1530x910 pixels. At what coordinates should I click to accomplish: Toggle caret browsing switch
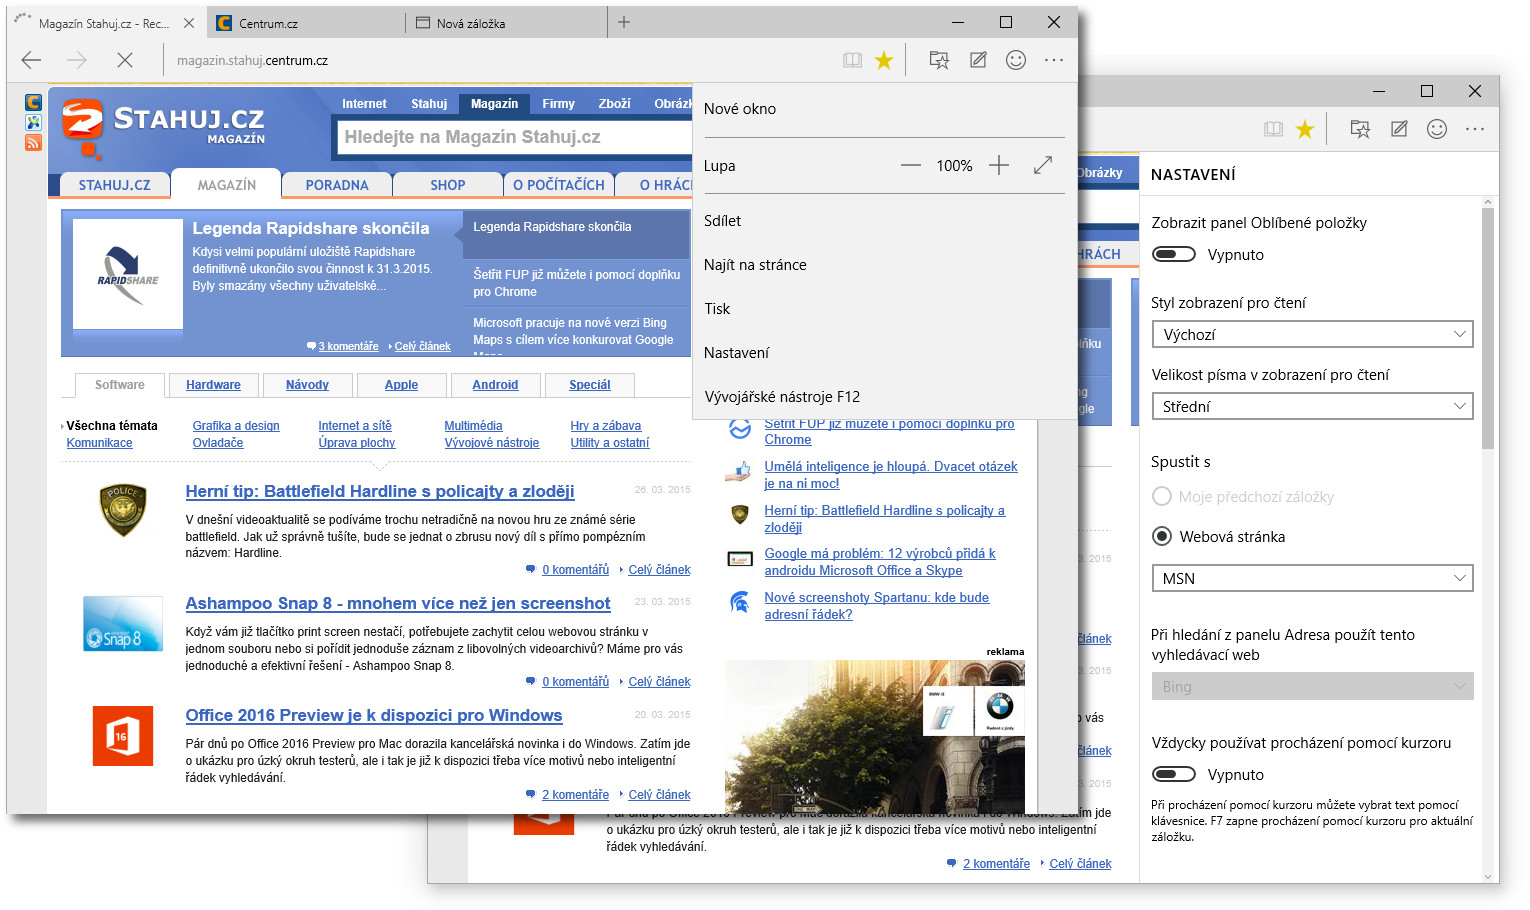(x=1174, y=774)
